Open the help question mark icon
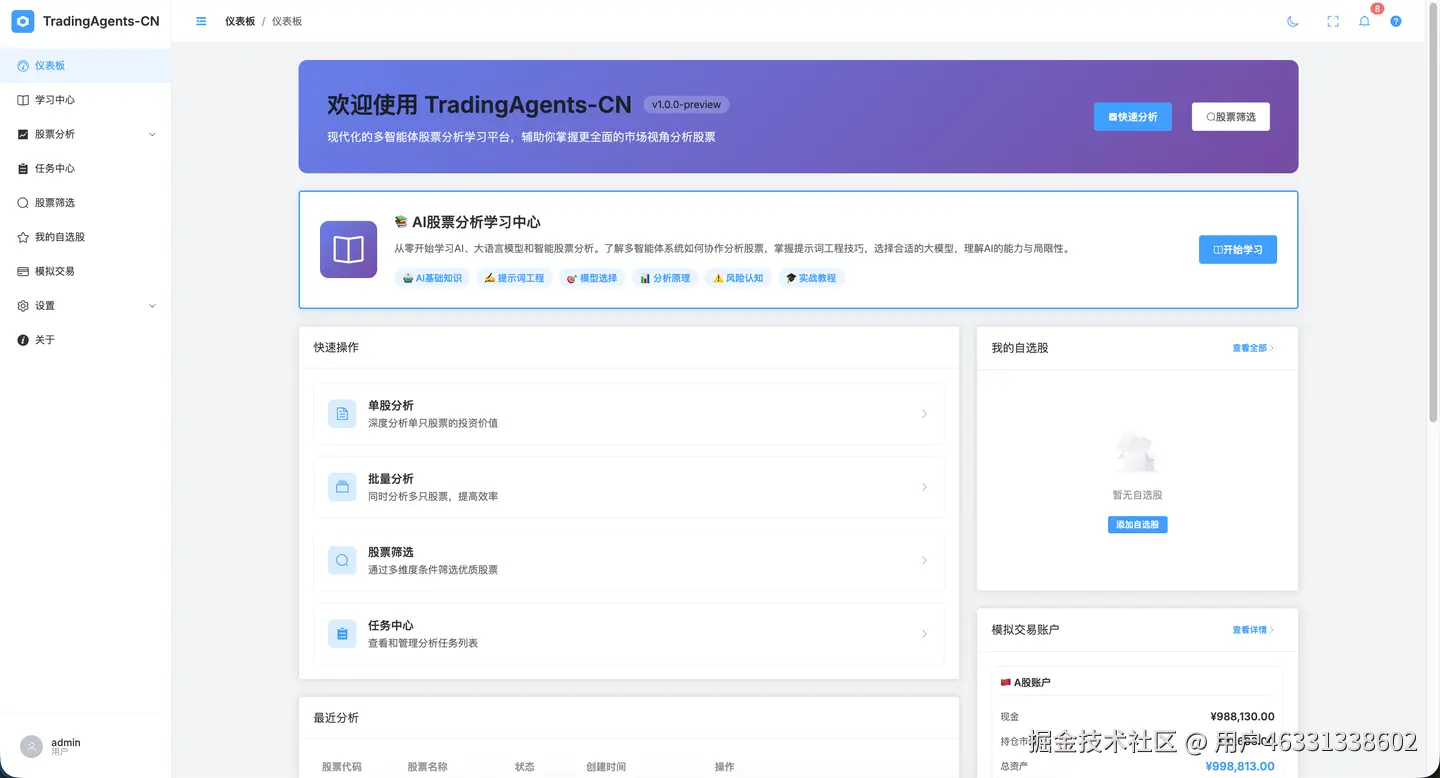1440x778 pixels. [1396, 21]
